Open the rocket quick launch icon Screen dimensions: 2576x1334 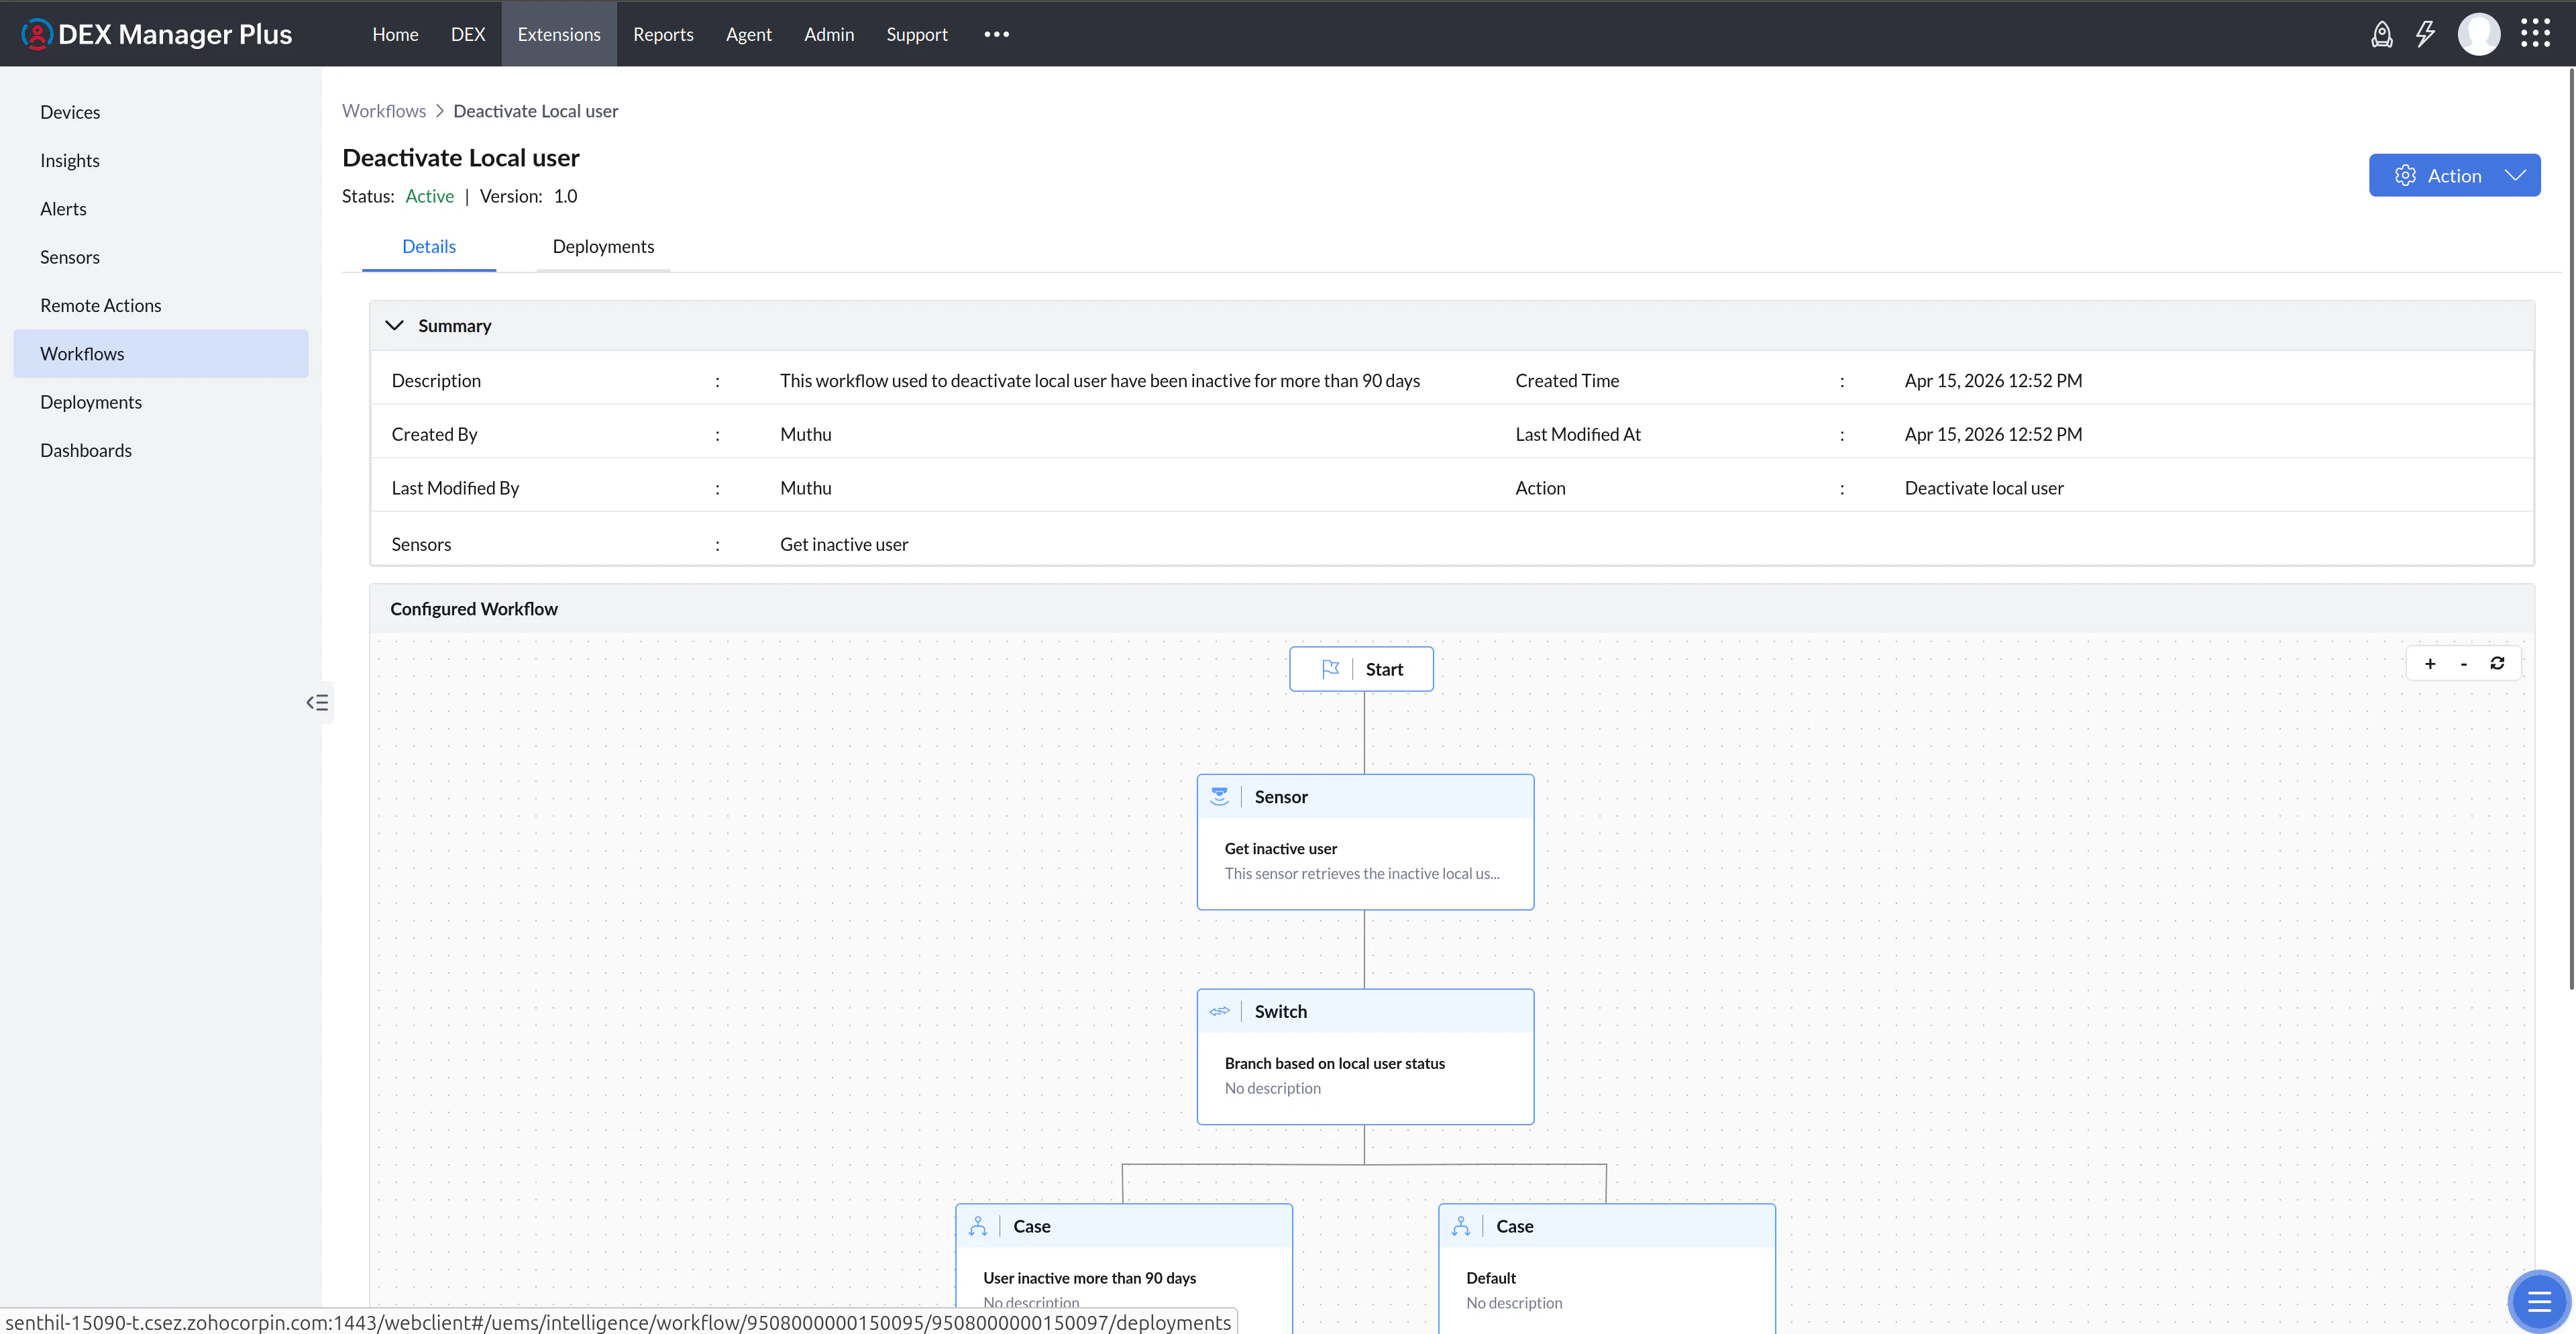click(x=2382, y=34)
